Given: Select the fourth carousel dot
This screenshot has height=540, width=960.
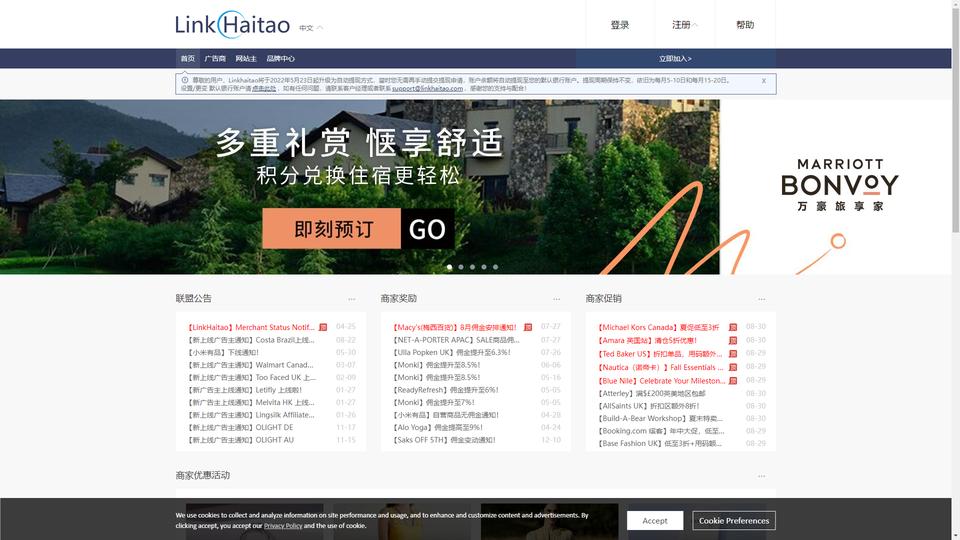Looking at the screenshot, I should [484, 267].
